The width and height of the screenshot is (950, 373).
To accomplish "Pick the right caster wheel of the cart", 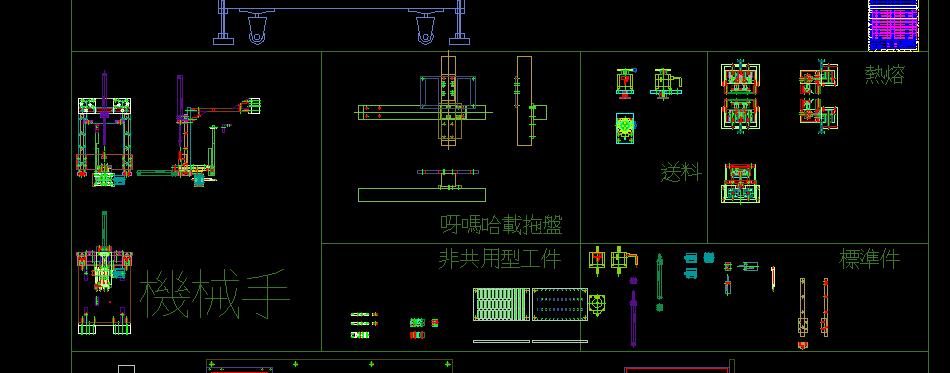I will [x=426, y=29].
